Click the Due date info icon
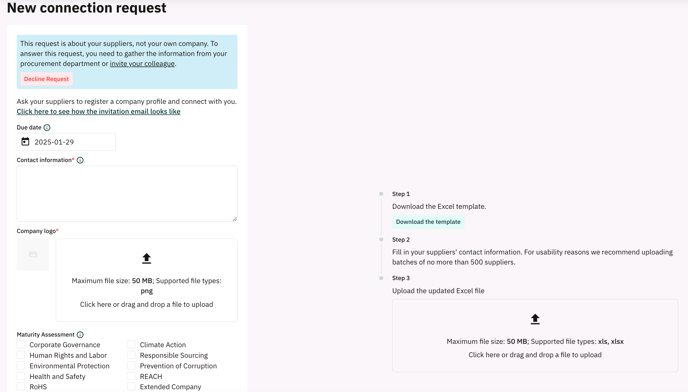Screen dimensions: 688x392 (x=47, y=128)
